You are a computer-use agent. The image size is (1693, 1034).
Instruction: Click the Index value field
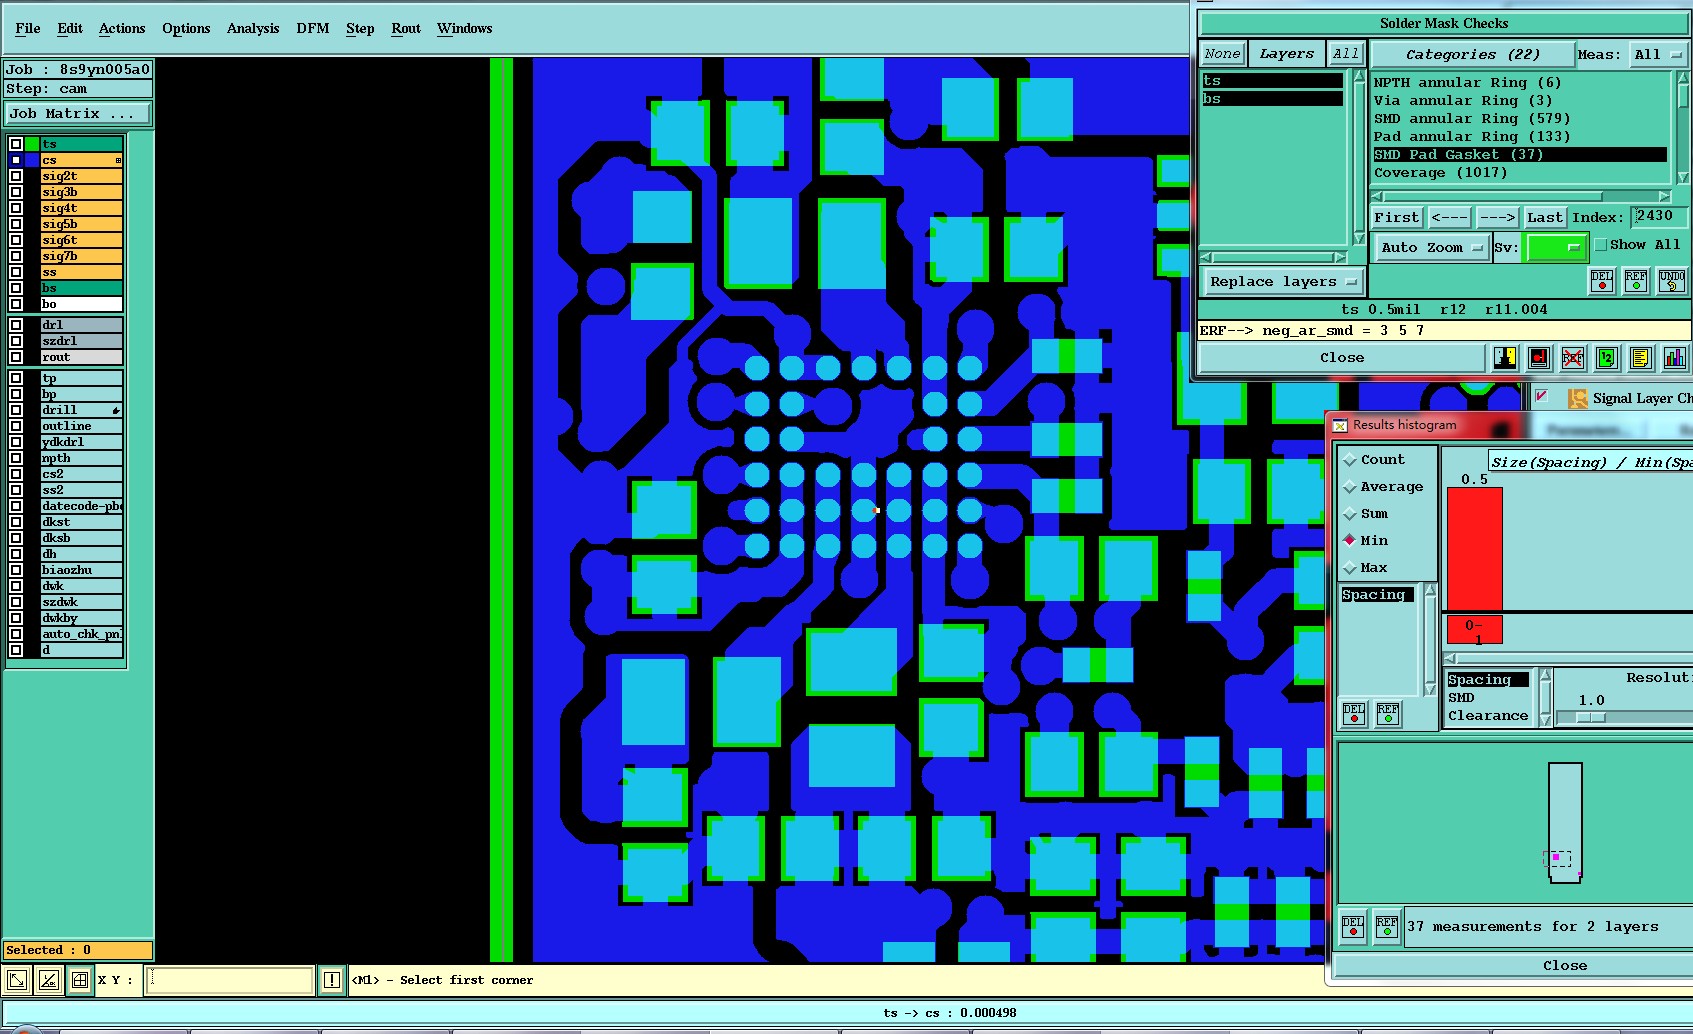coord(1659,216)
